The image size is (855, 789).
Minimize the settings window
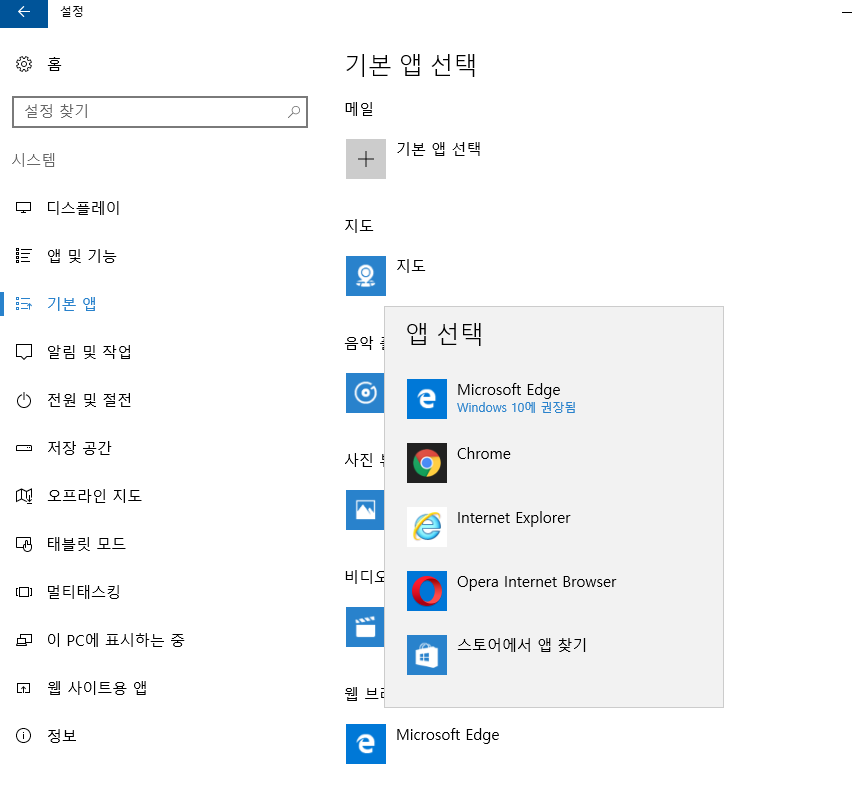click(847, 13)
